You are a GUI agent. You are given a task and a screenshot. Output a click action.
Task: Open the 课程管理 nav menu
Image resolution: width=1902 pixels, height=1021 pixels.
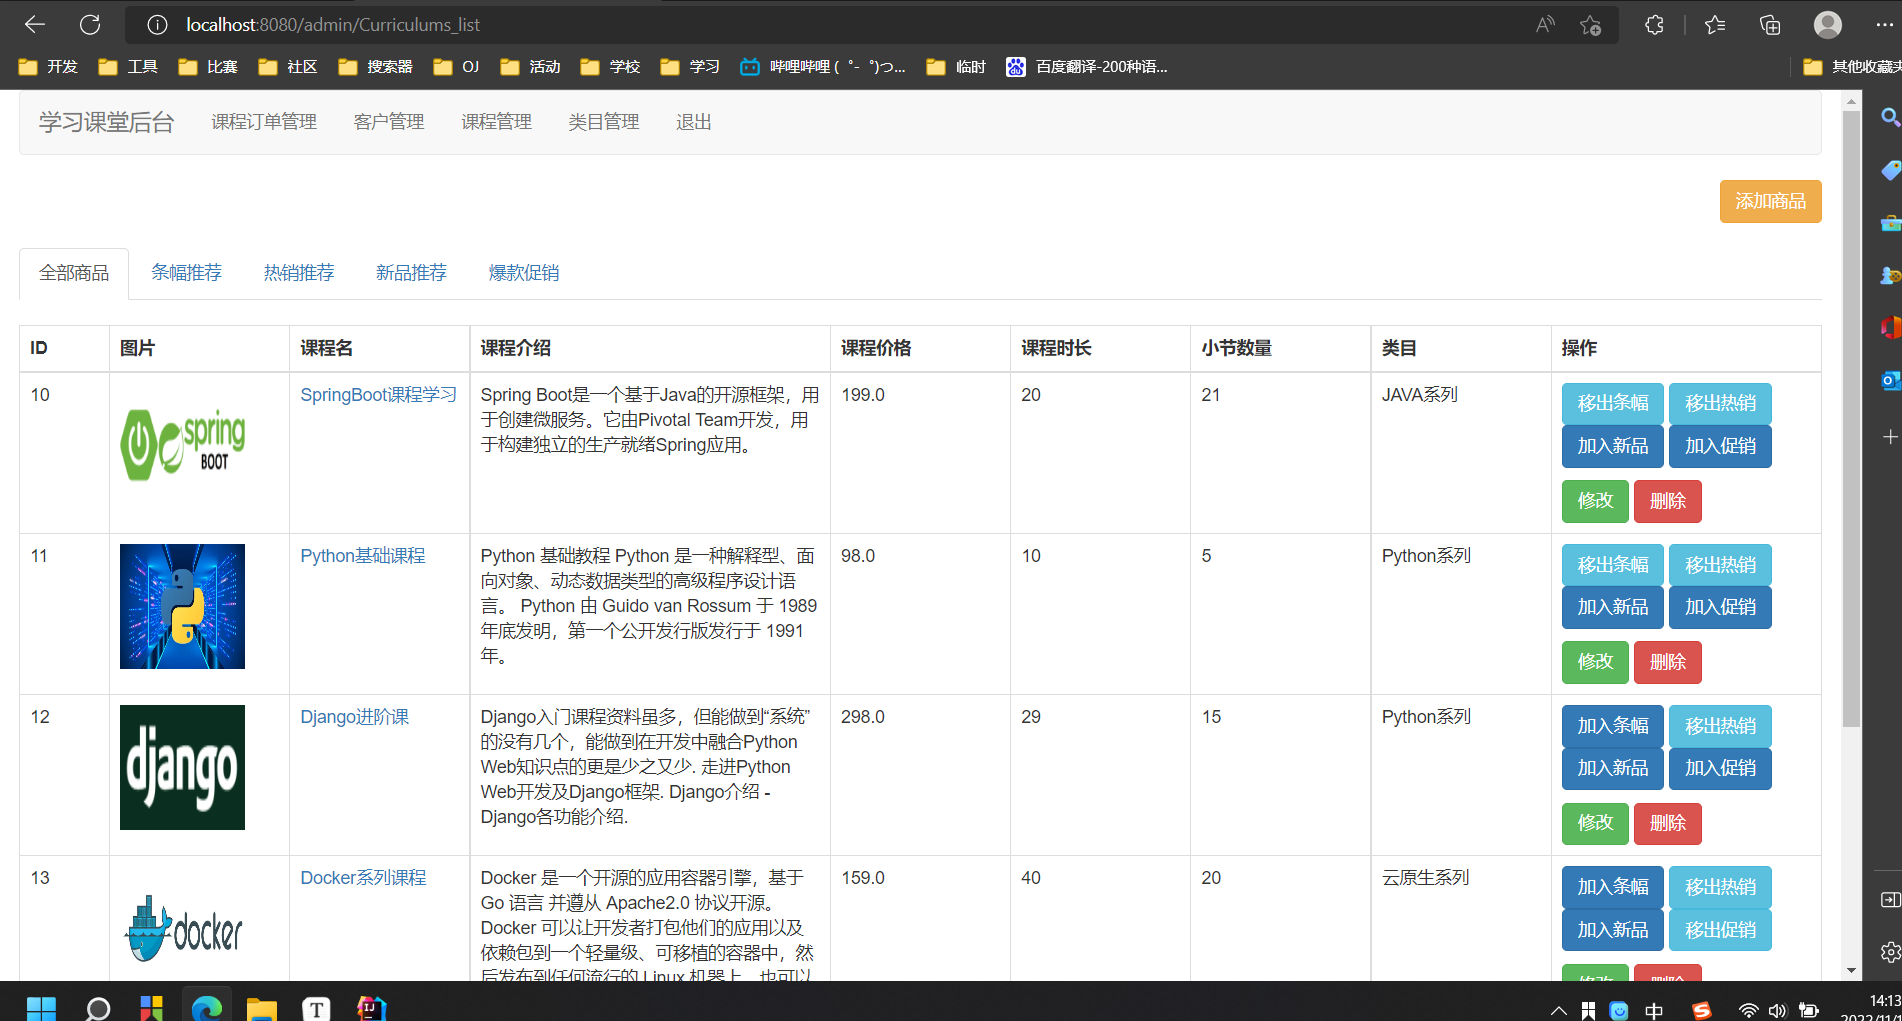(496, 122)
